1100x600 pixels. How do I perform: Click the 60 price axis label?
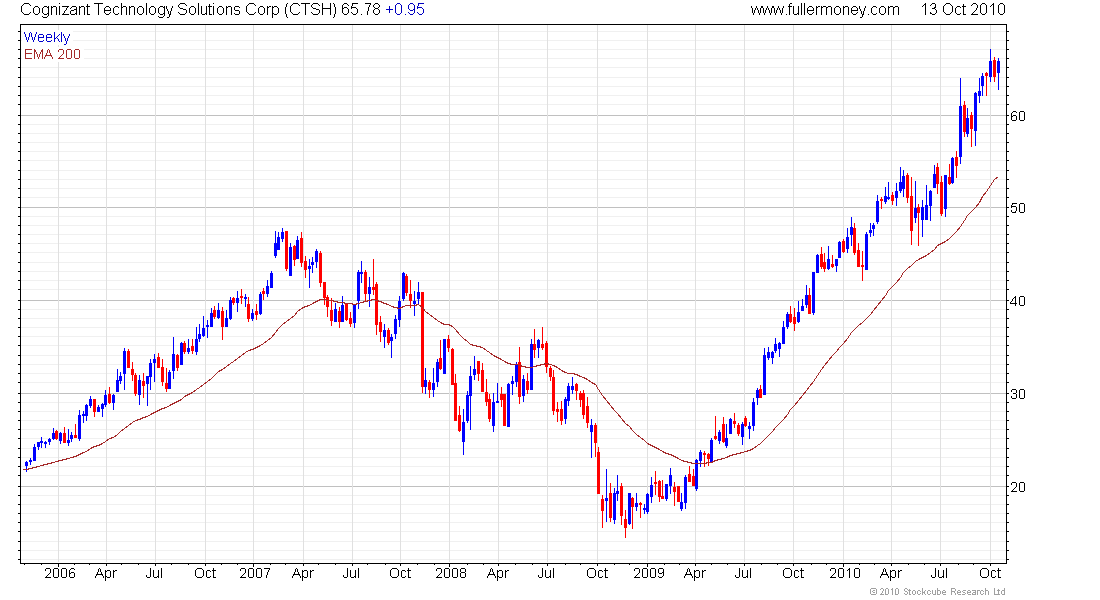(1017, 116)
